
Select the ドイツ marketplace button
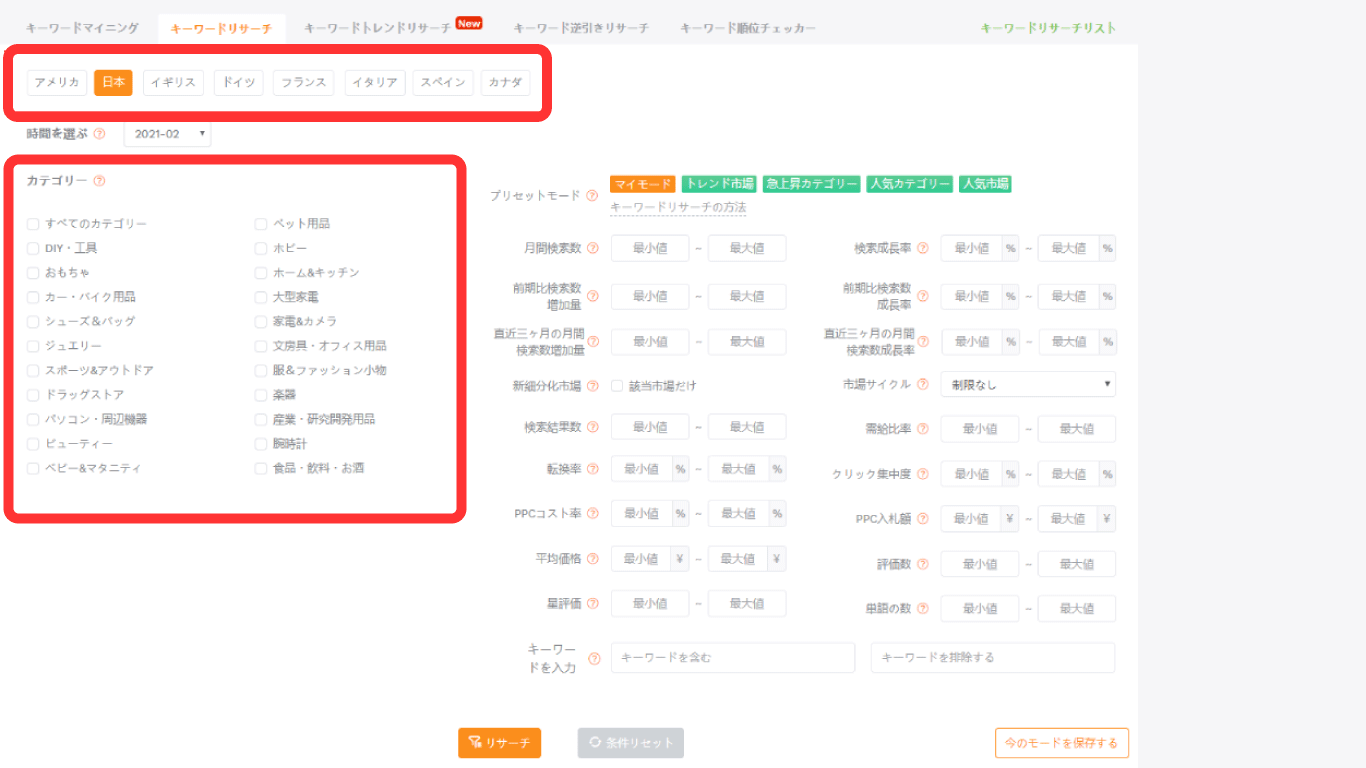click(x=239, y=83)
